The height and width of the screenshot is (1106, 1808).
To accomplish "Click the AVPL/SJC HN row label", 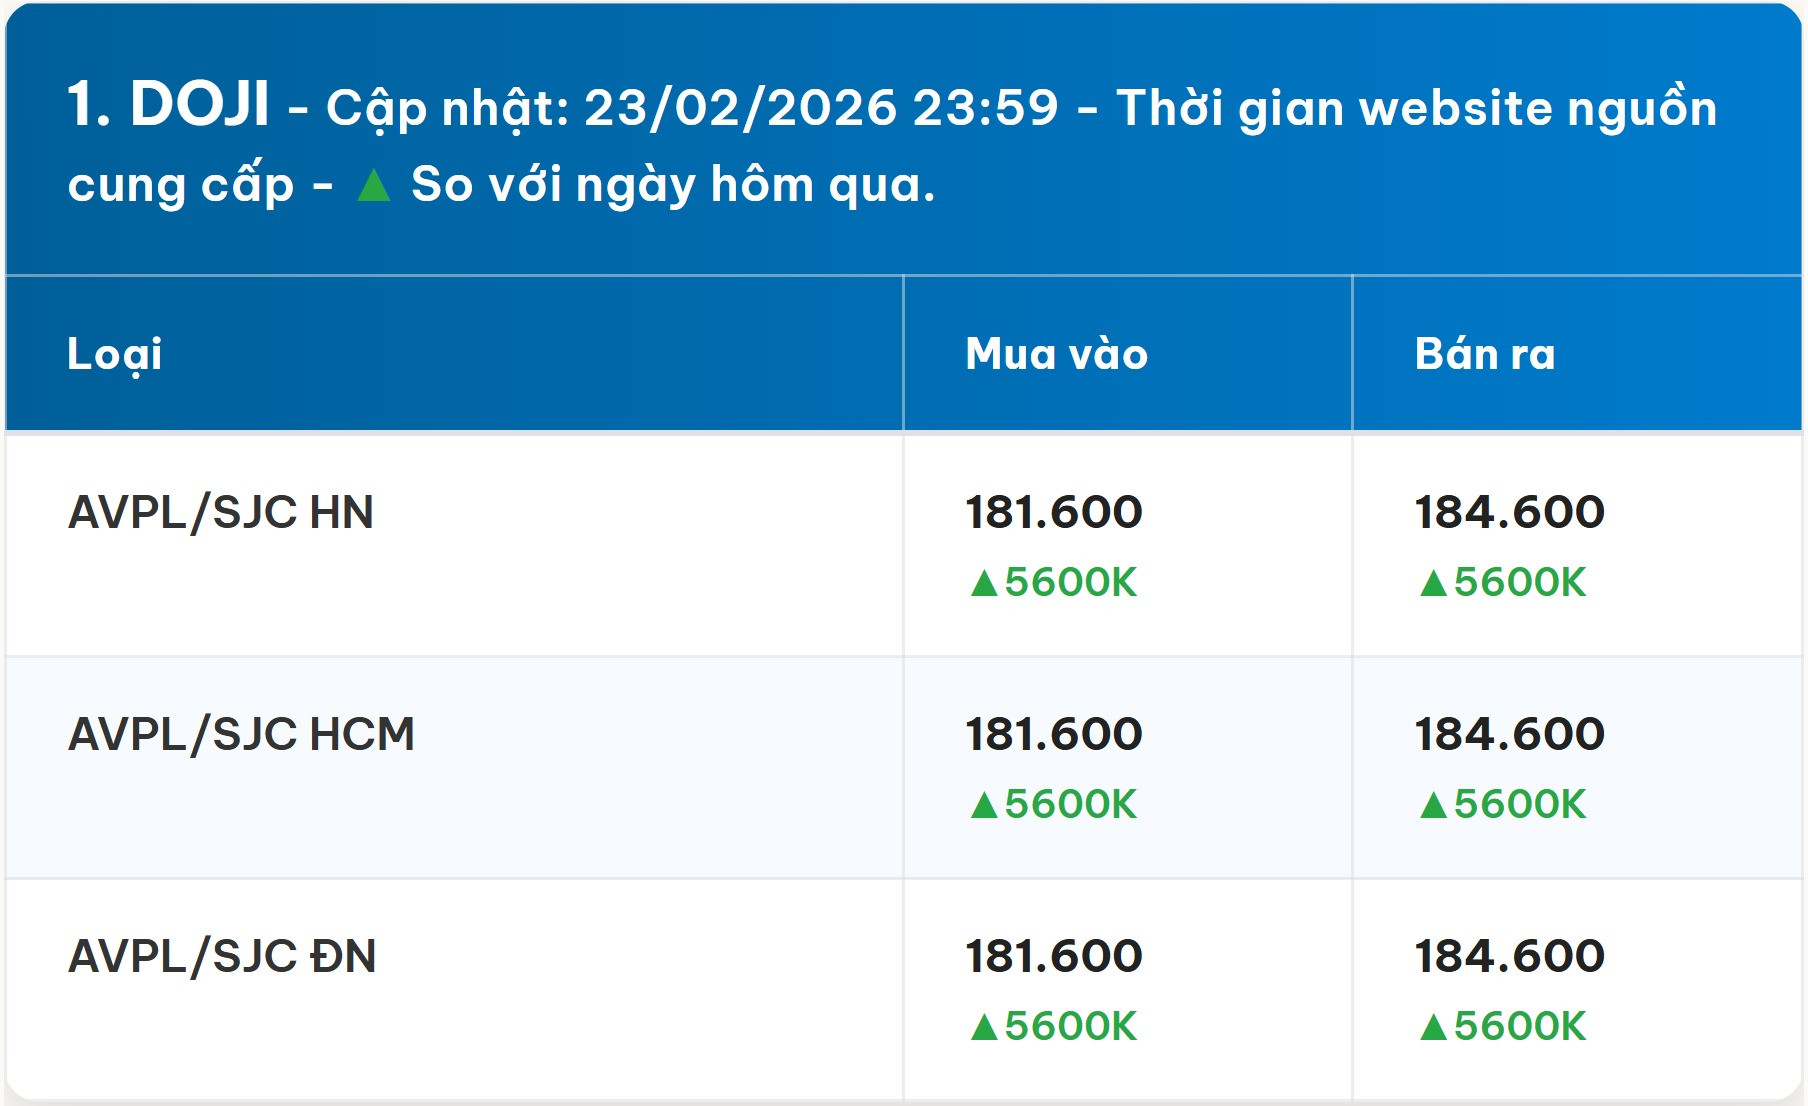I will pyautogui.click(x=221, y=512).
